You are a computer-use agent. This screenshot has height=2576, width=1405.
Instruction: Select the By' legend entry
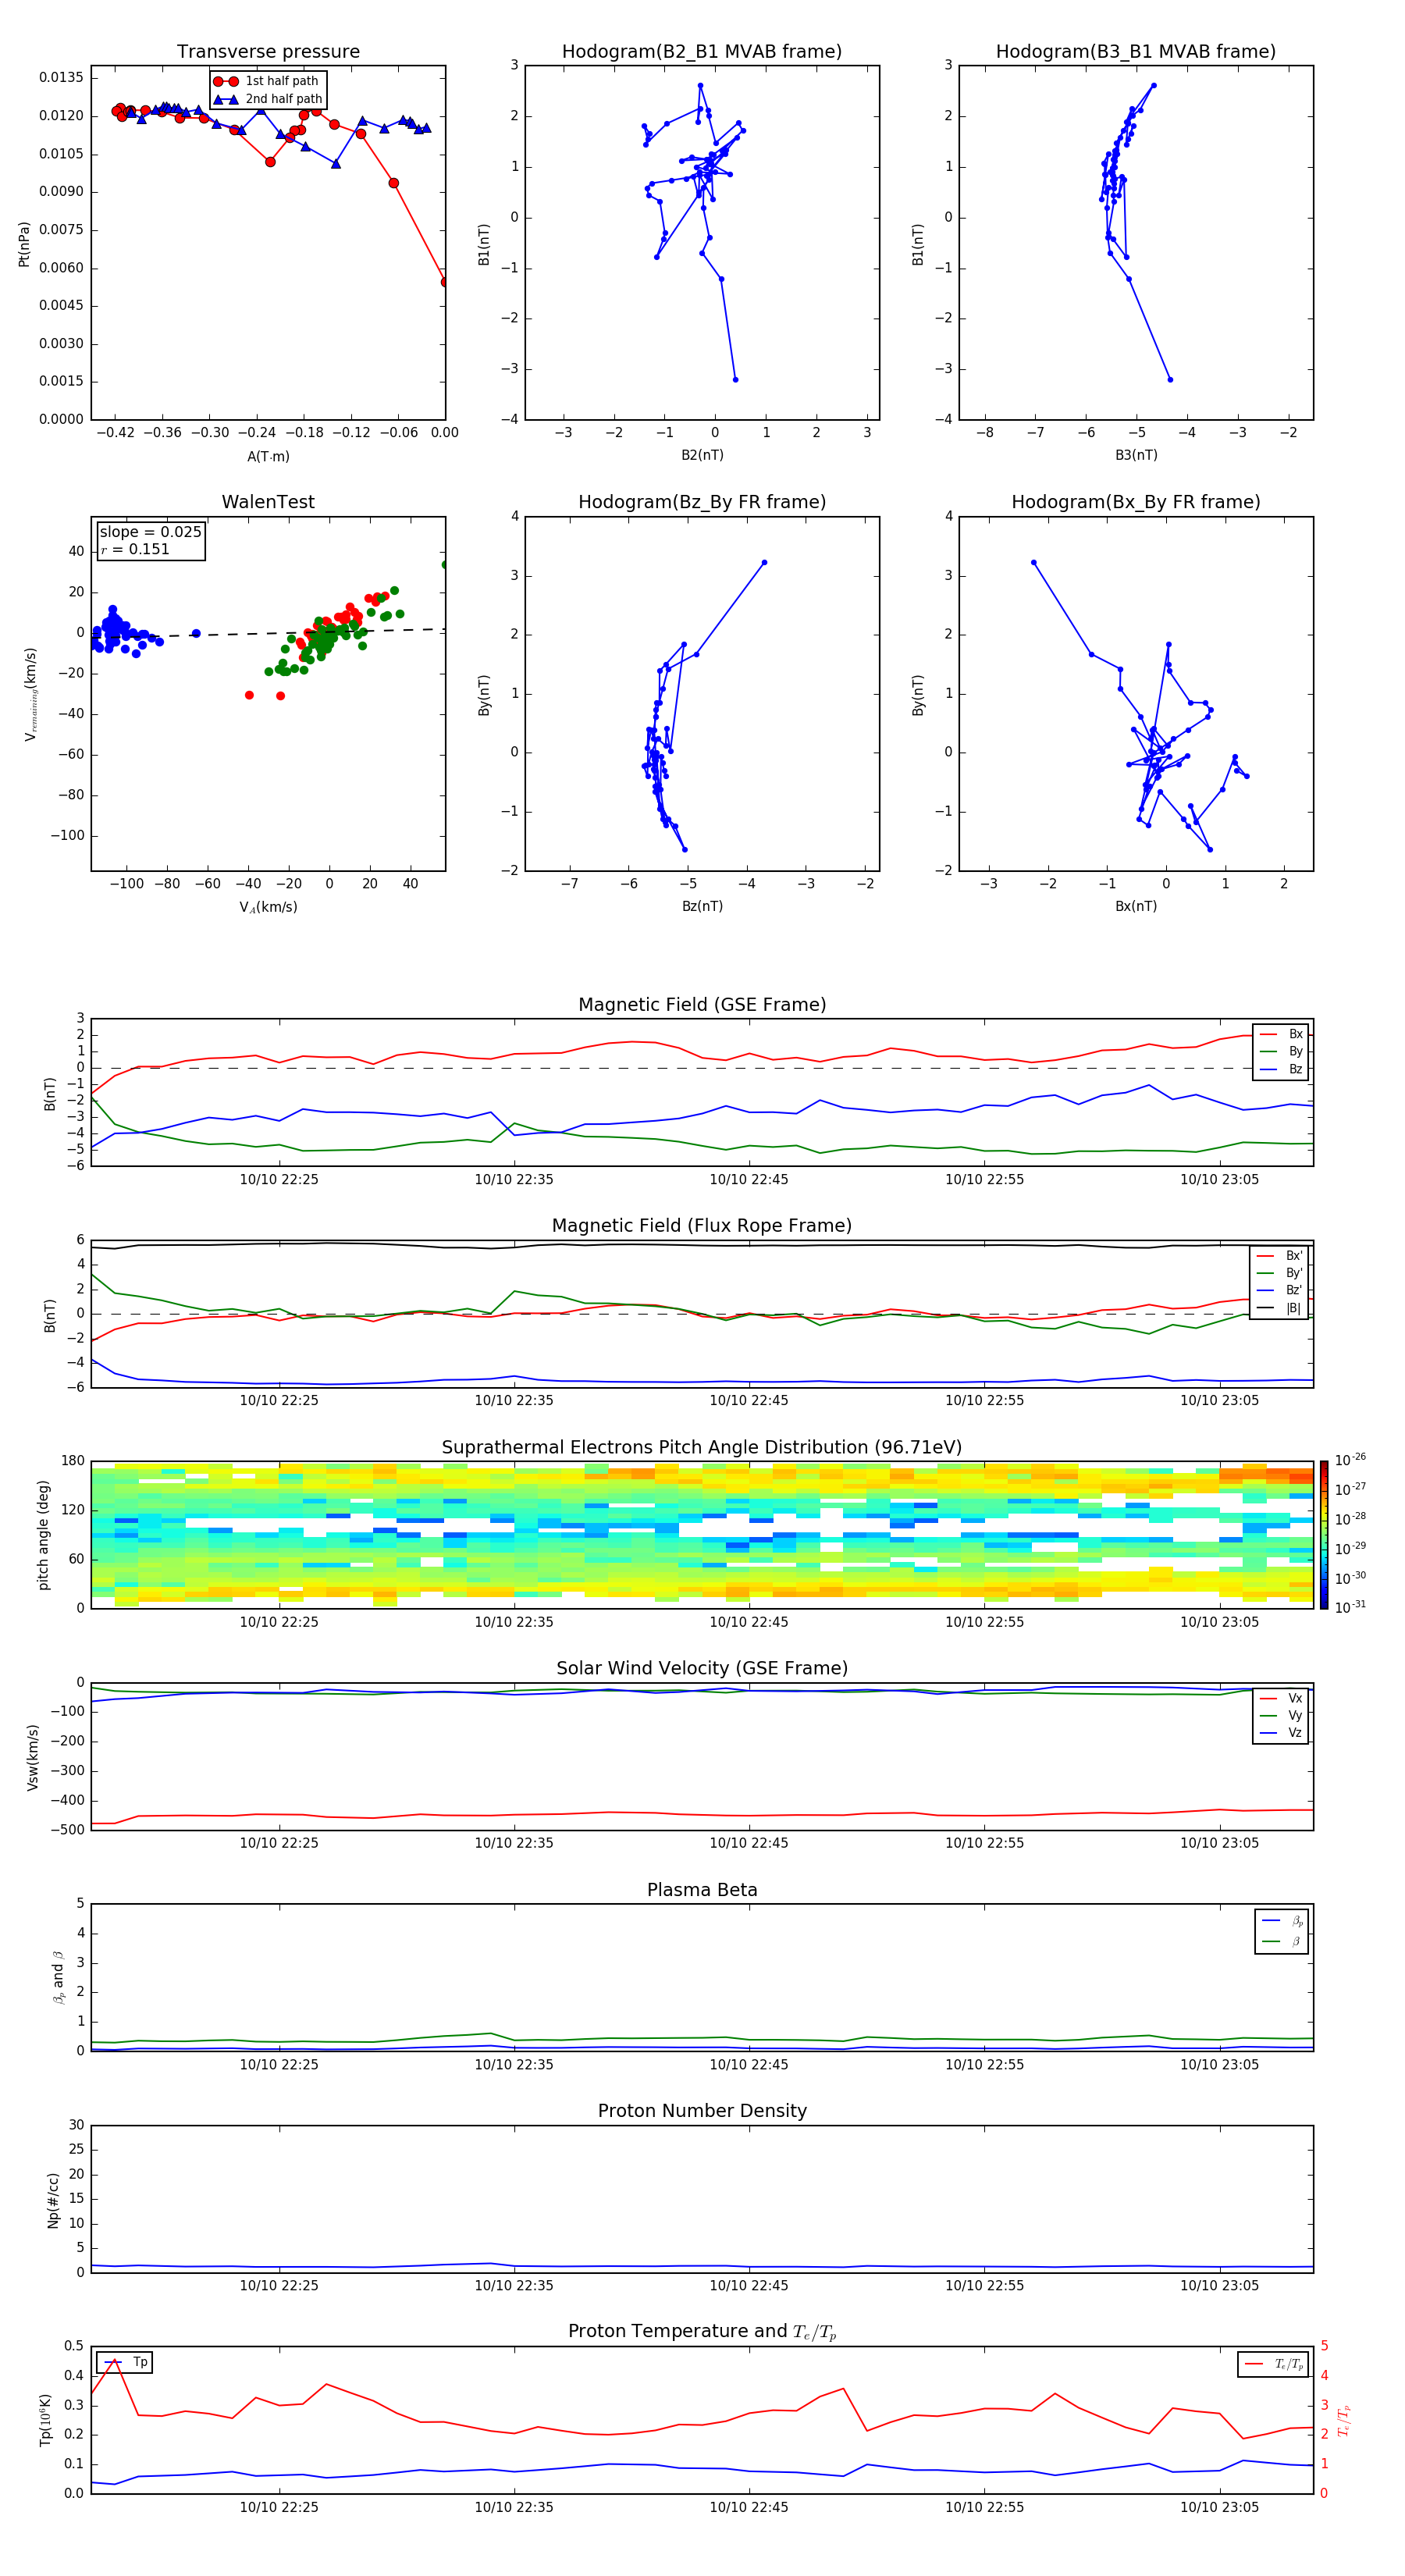tap(1279, 1273)
